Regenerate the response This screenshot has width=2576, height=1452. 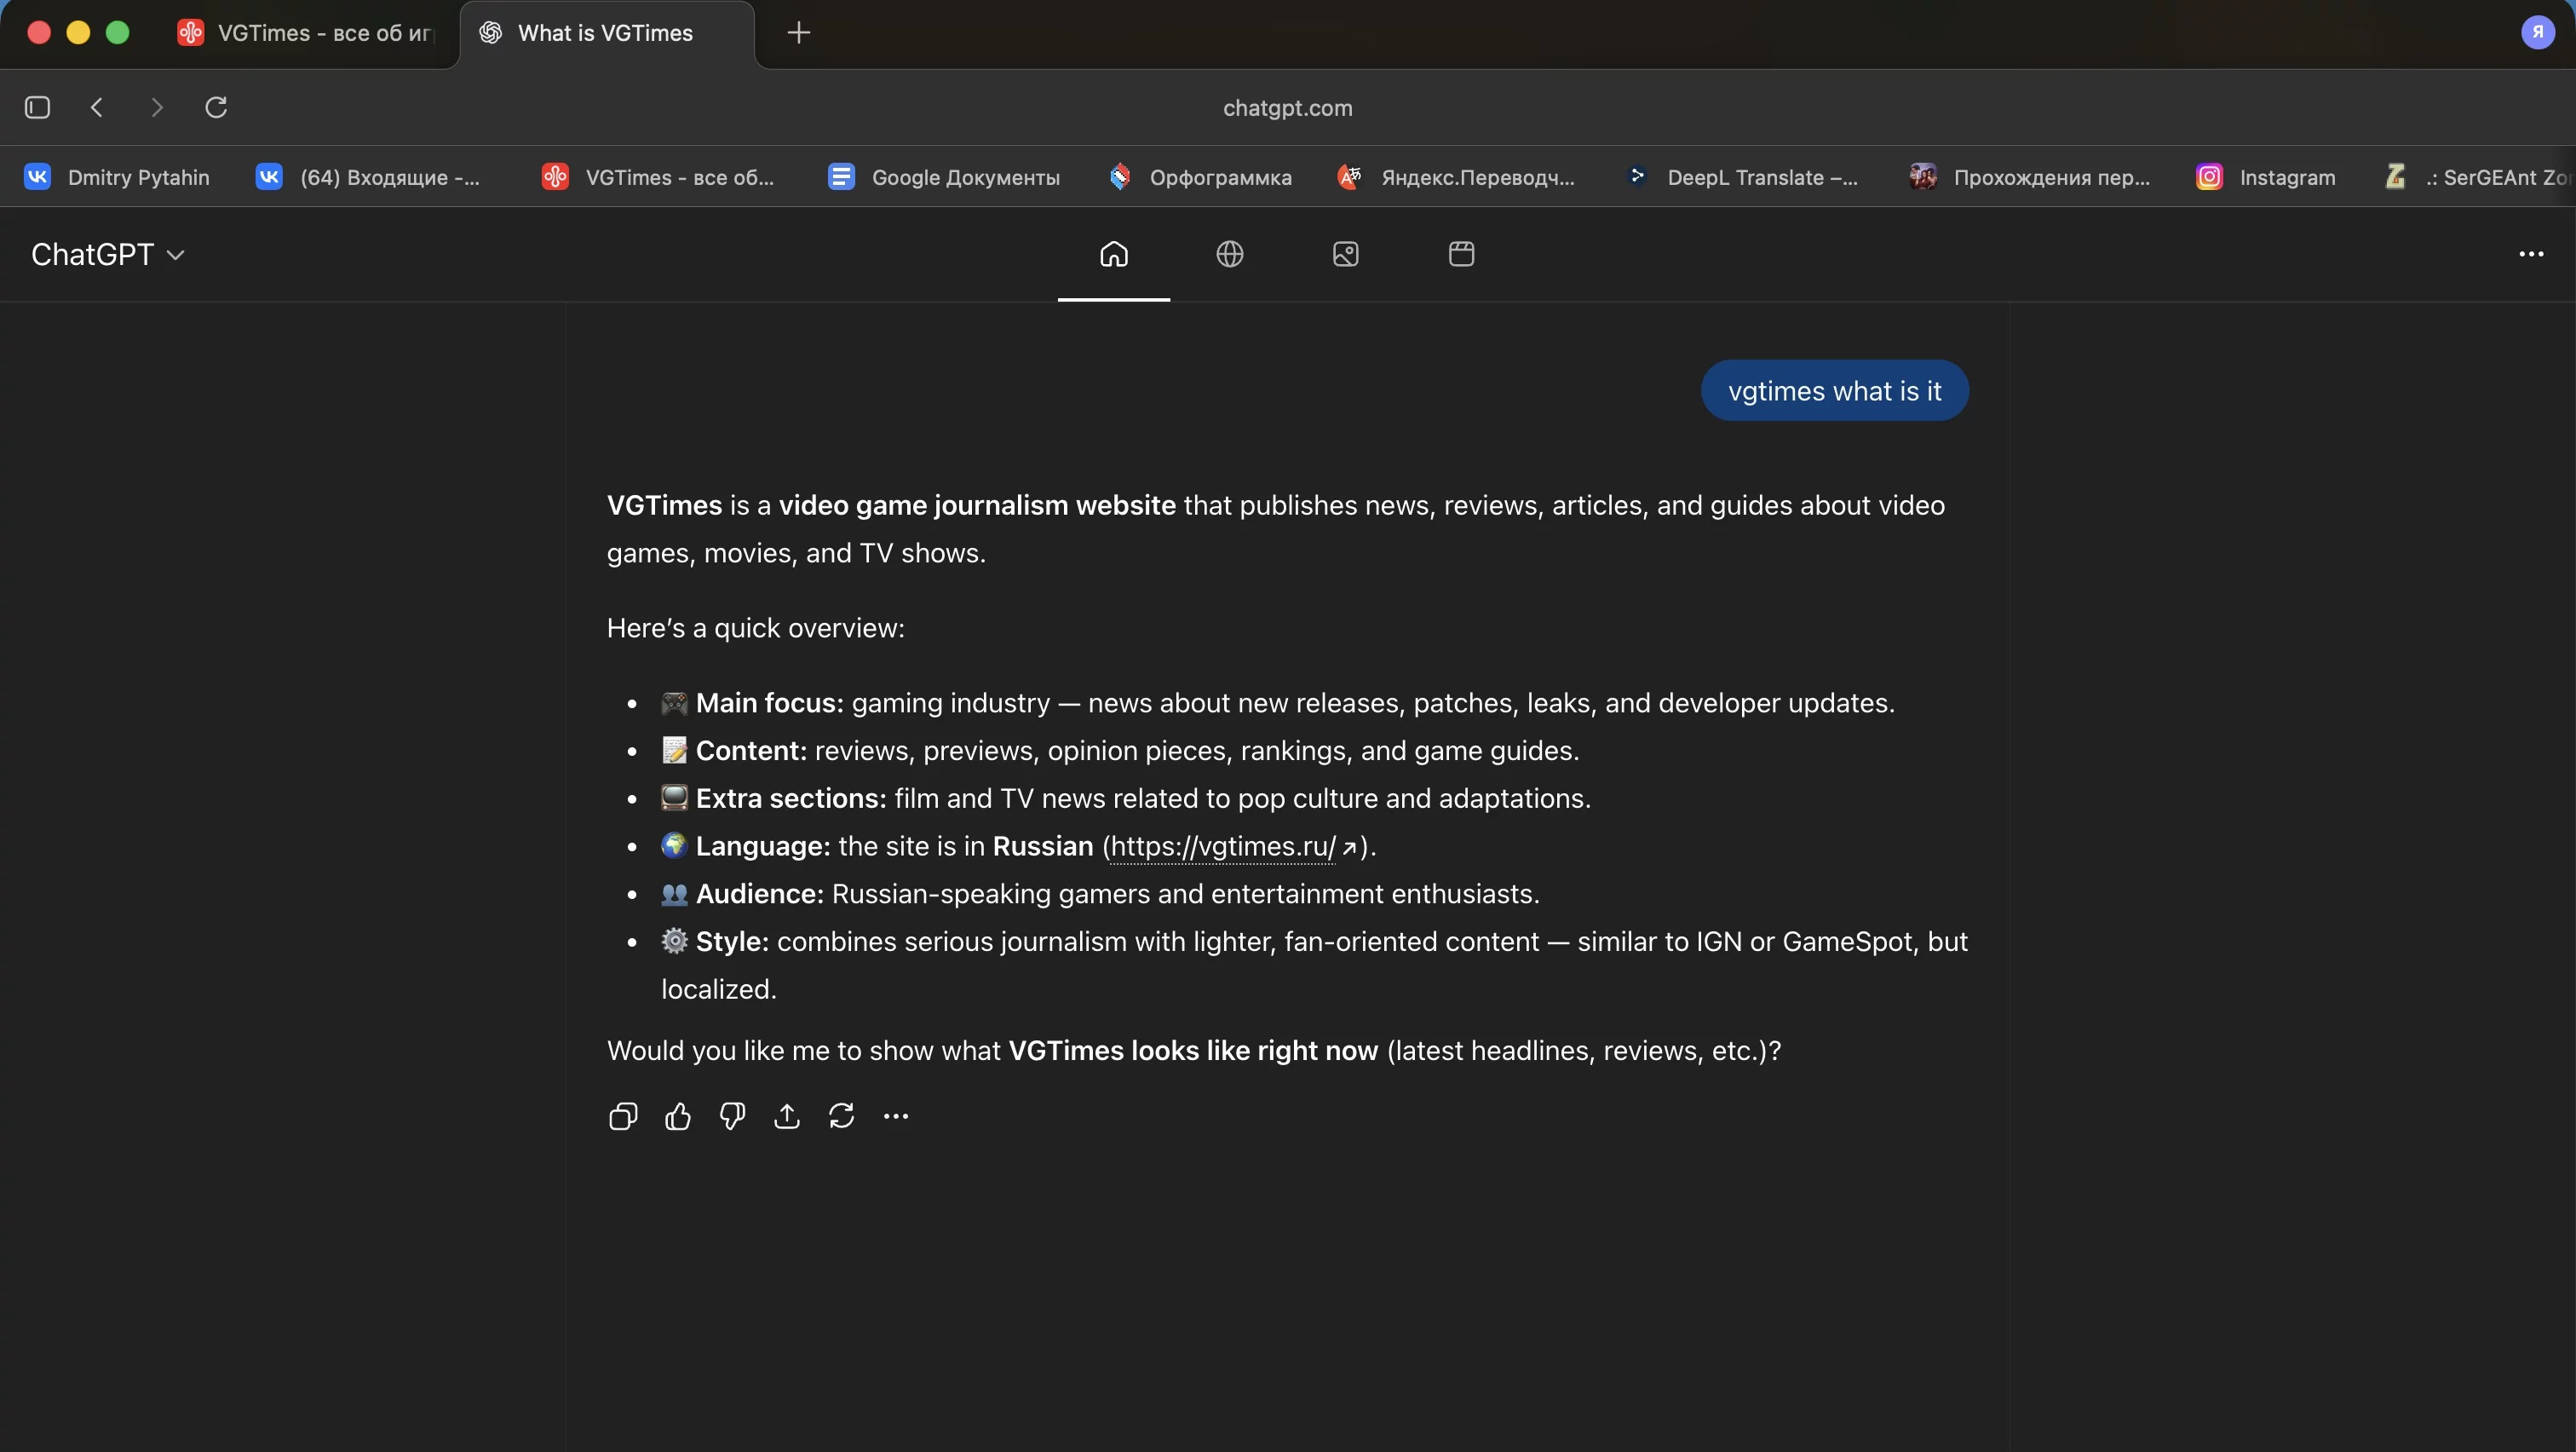[841, 1116]
